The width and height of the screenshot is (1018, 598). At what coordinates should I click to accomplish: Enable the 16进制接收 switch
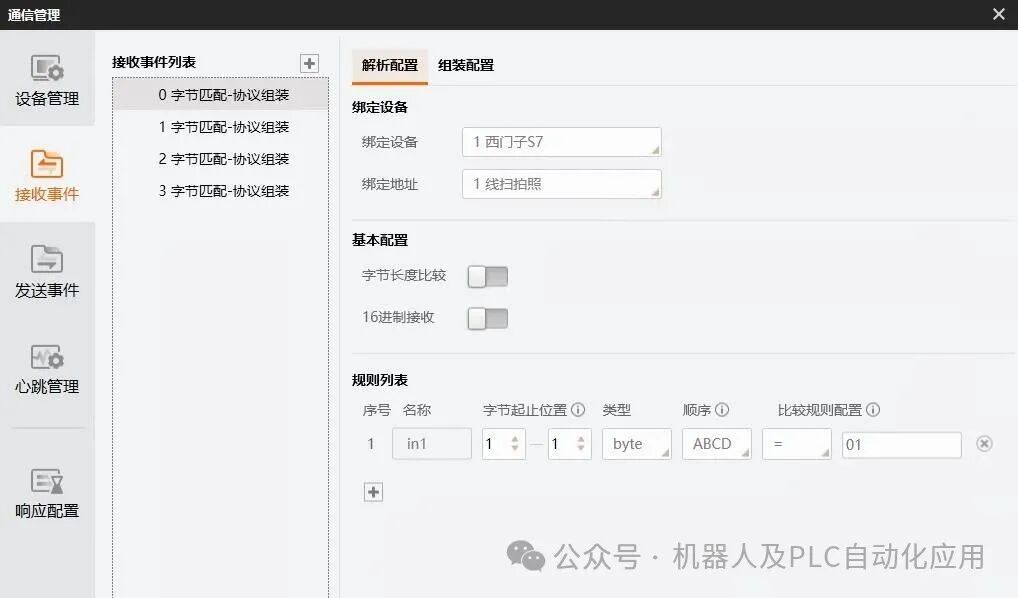click(488, 318)
